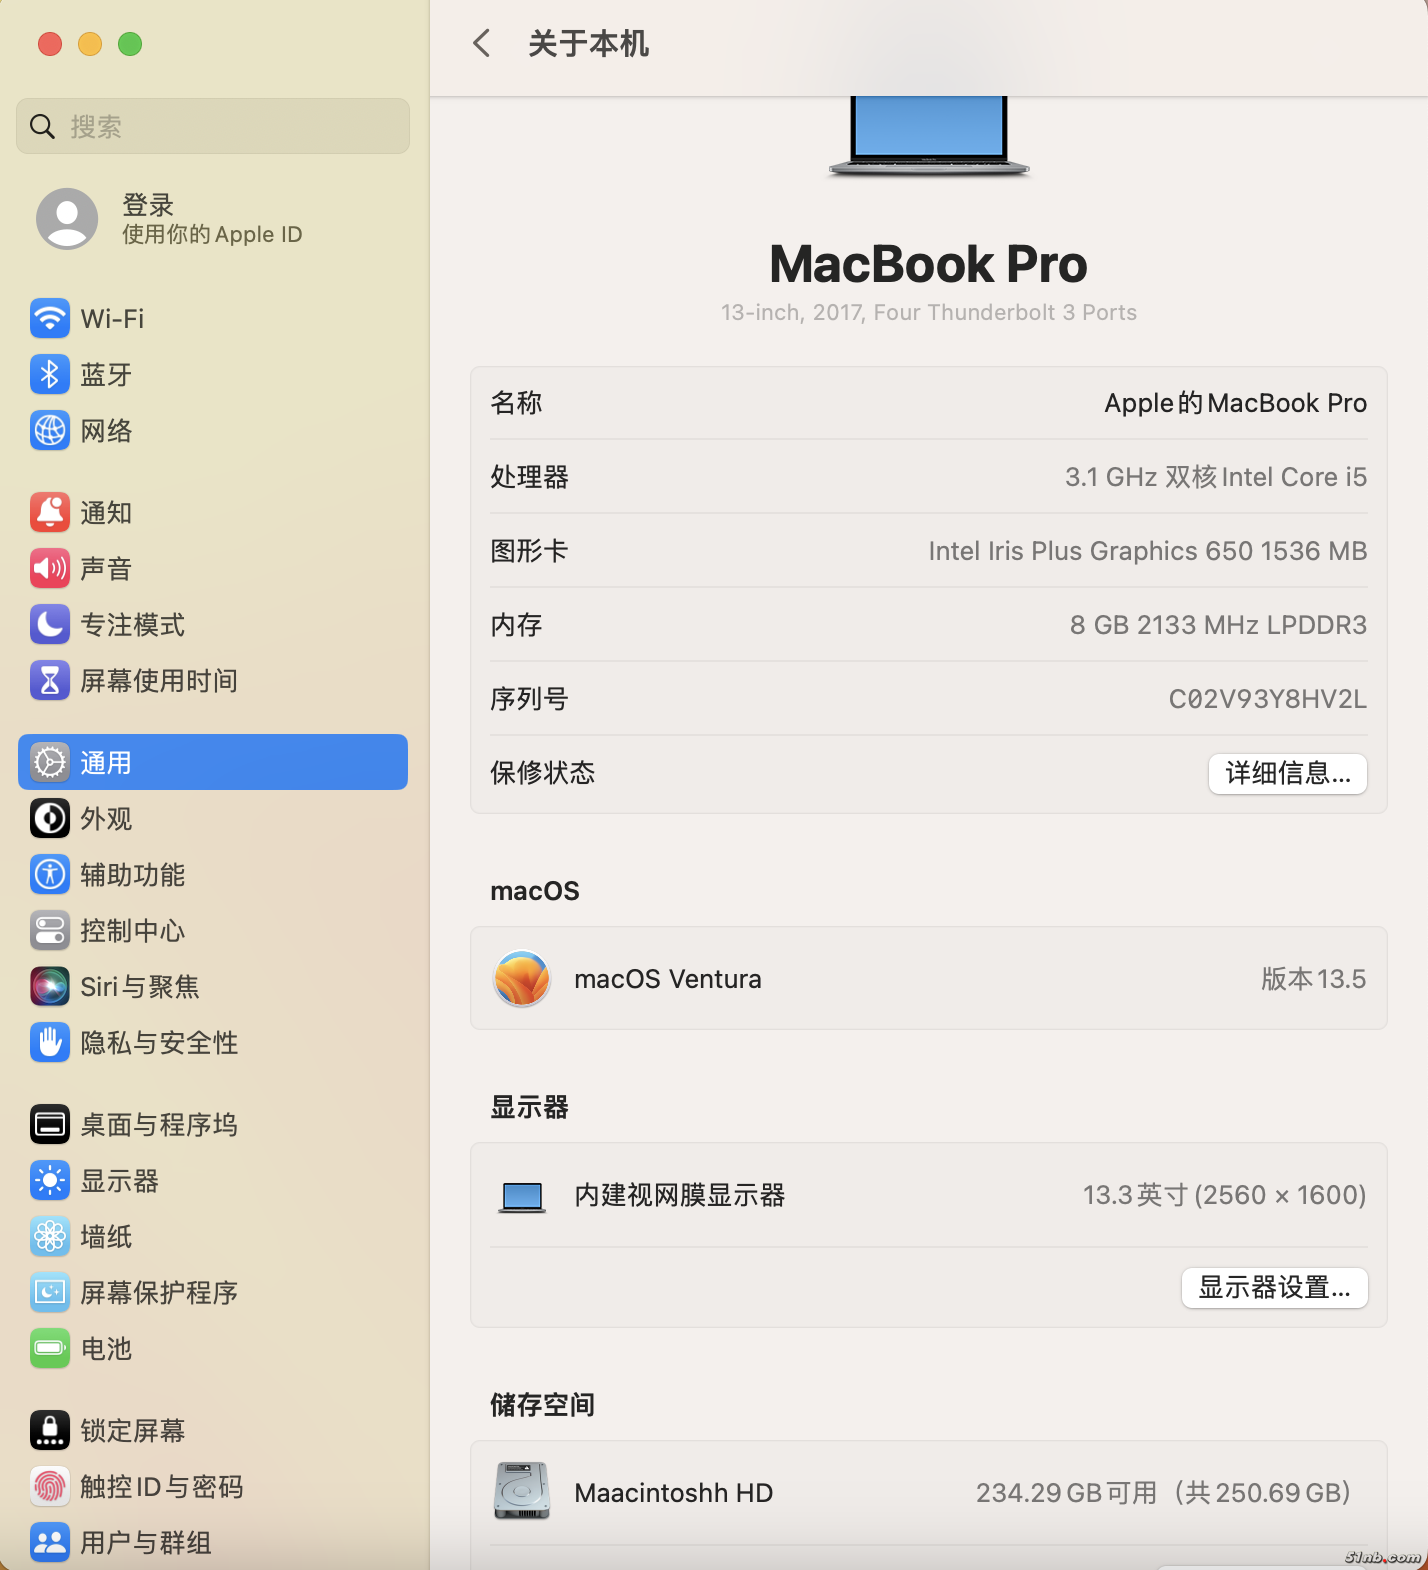Click Intel Iris Plus Graphics 650 value
Viewport: 1428px width, 1570px height.
[1148, 551]
